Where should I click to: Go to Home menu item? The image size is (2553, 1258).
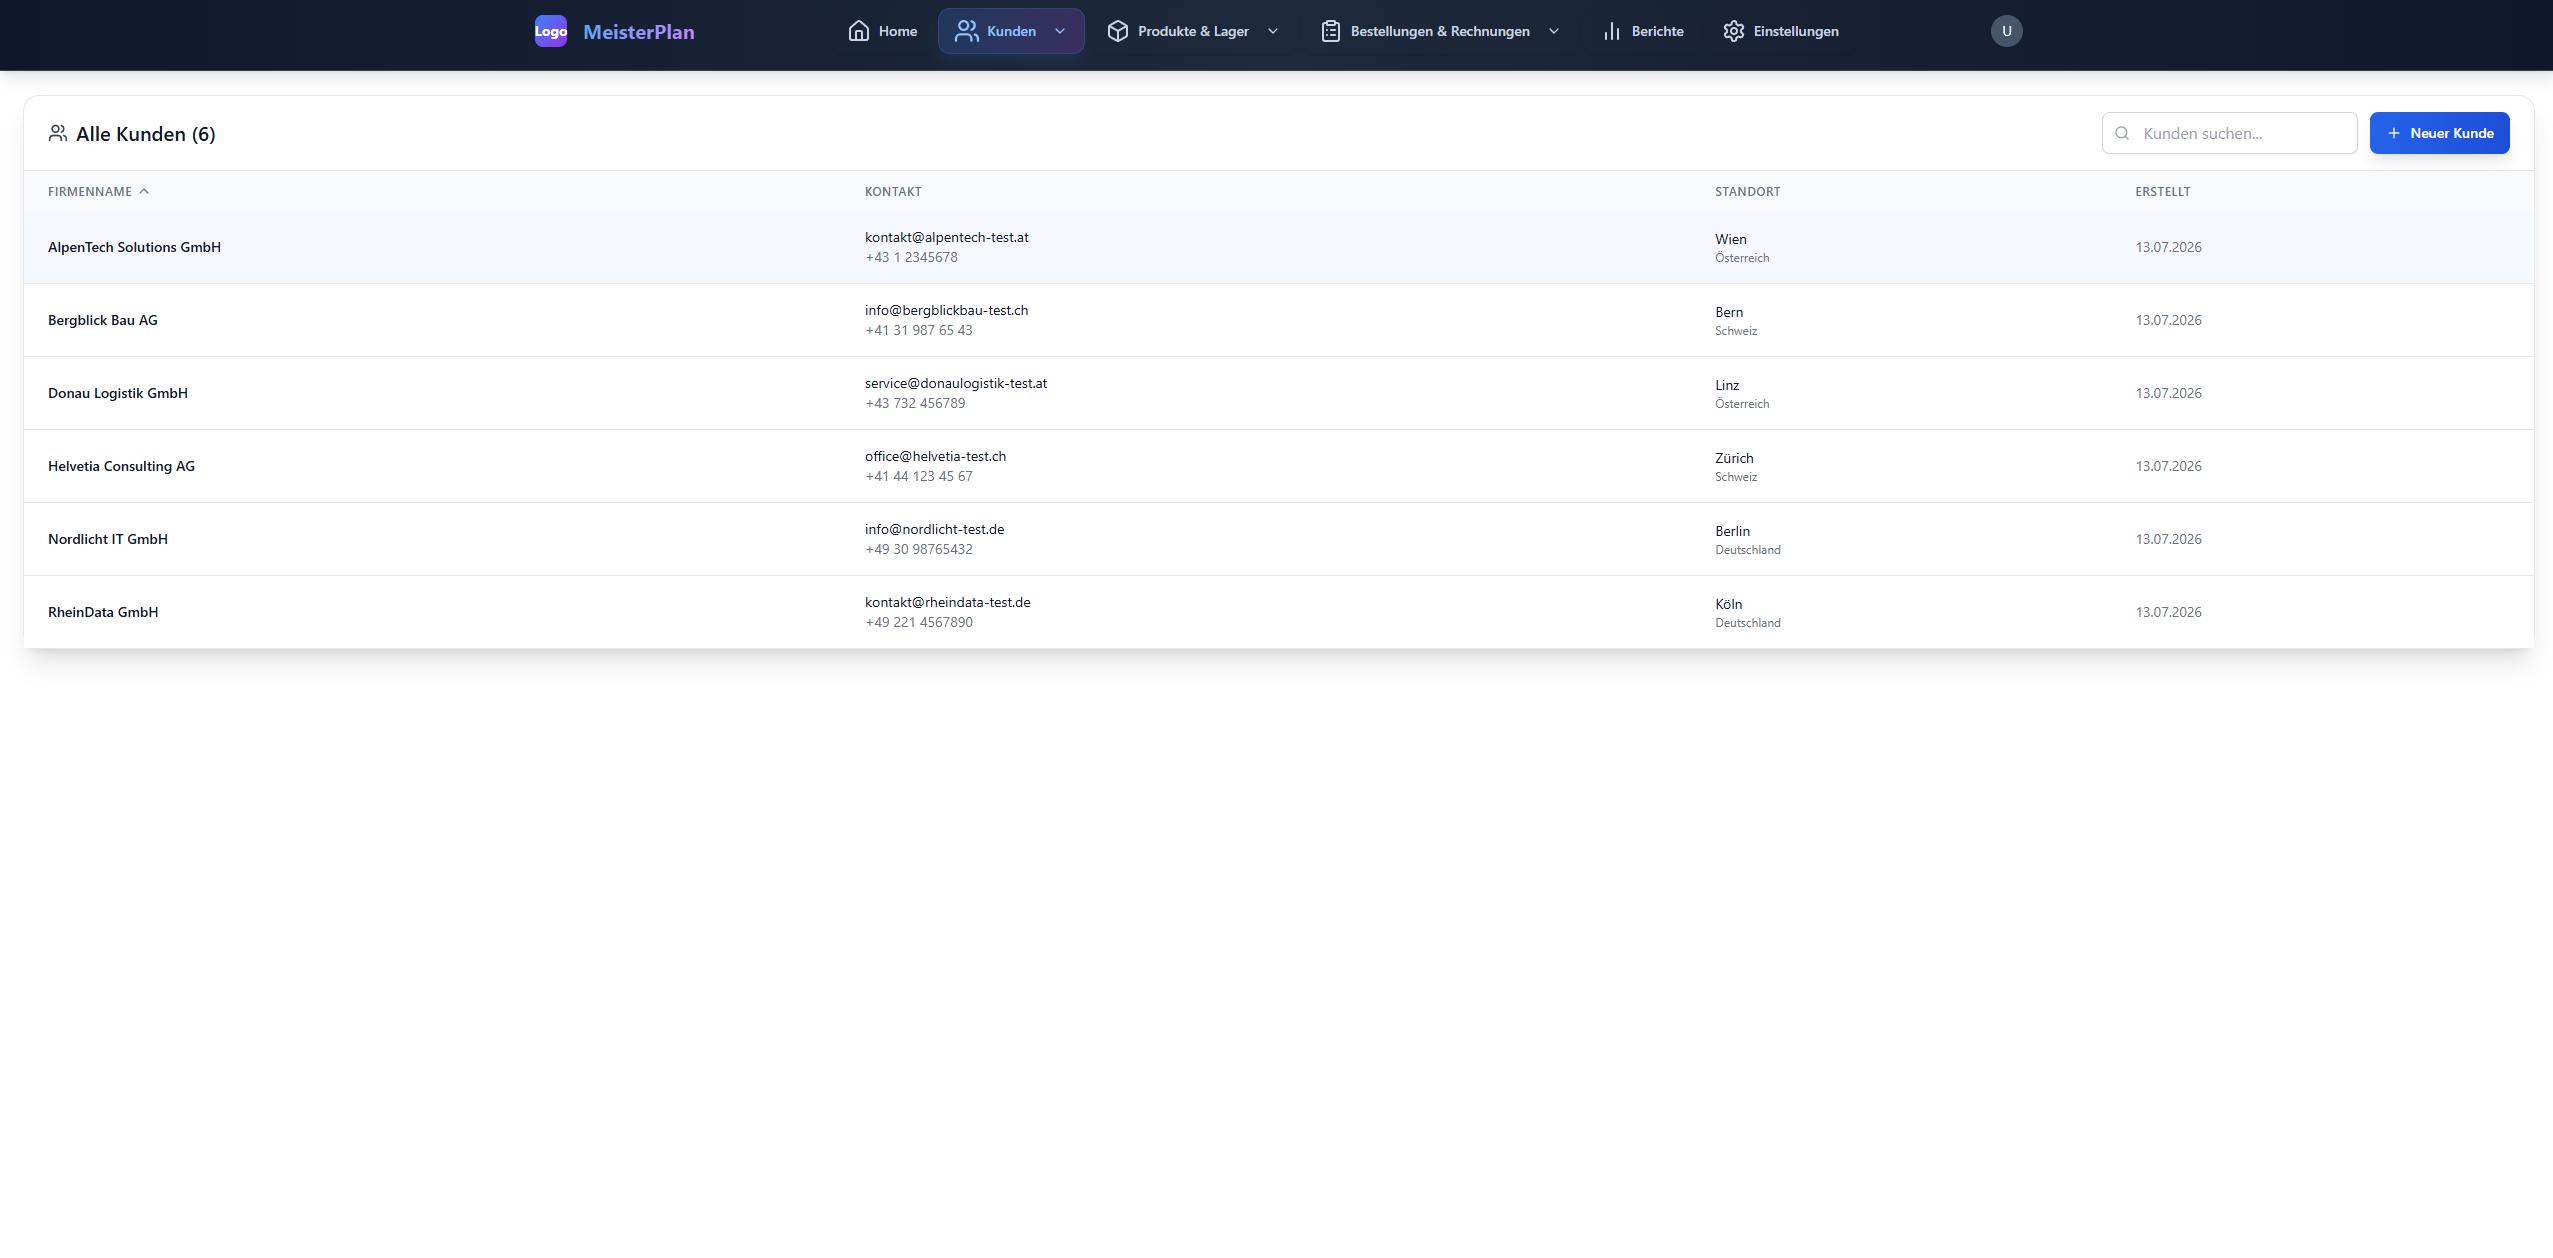pyautogui.click(x=882, y=31)
